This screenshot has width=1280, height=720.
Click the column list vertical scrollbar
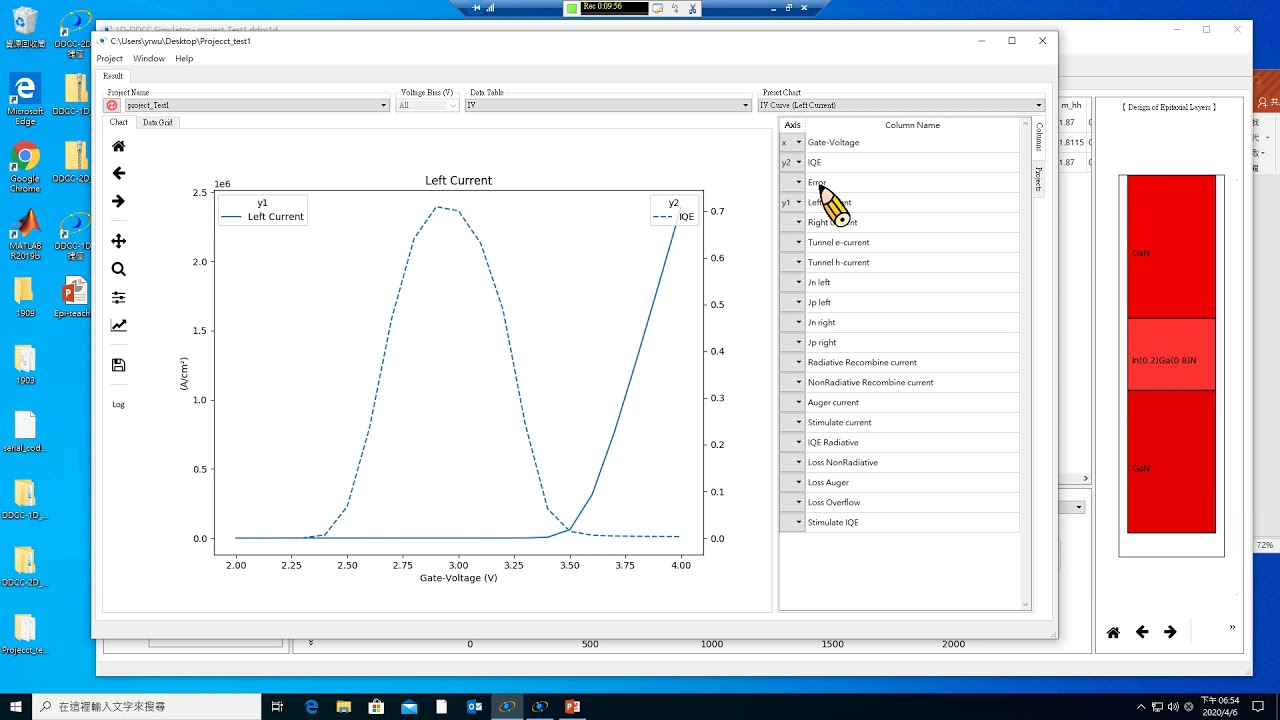[1025, 363]
